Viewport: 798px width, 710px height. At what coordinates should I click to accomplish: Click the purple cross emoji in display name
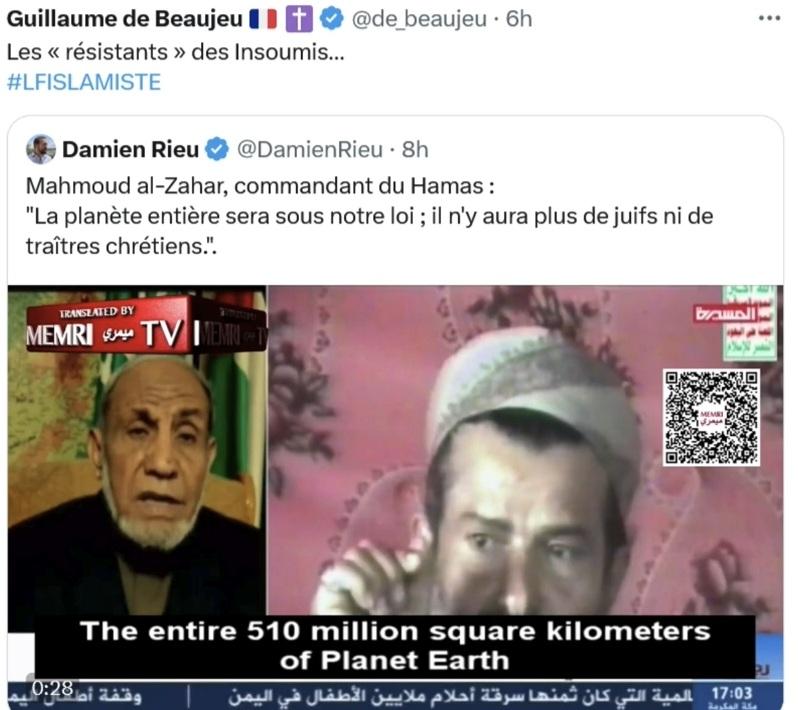(299, 19)
